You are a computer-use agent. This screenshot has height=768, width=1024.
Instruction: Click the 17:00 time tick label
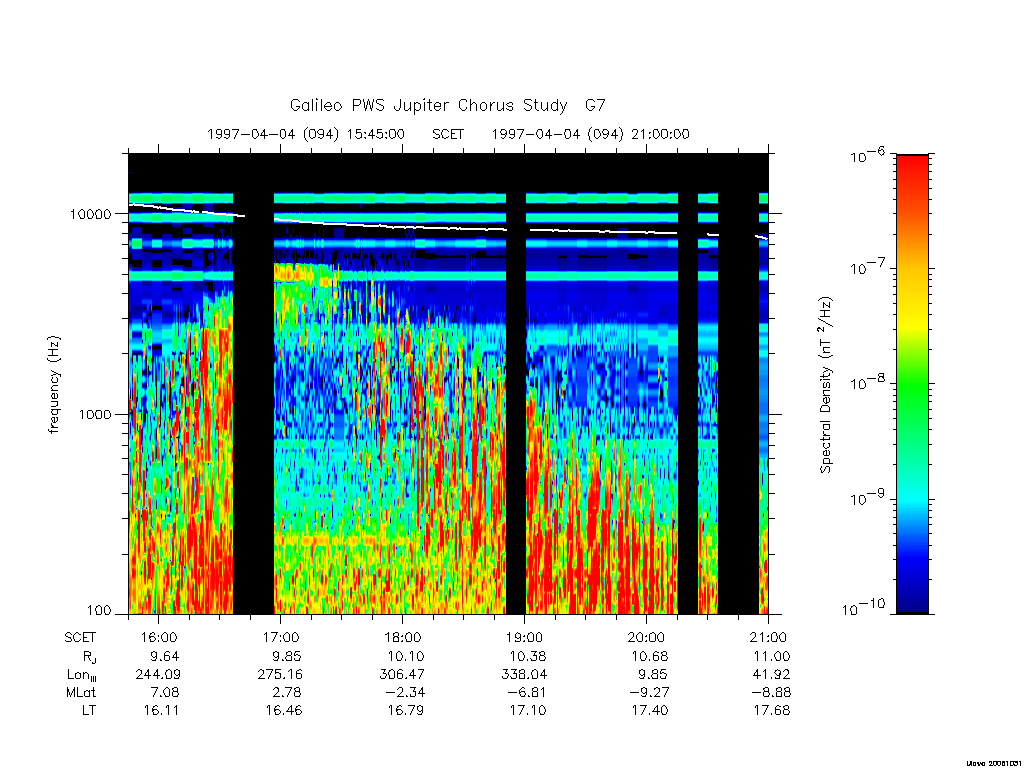click(281, 637)
